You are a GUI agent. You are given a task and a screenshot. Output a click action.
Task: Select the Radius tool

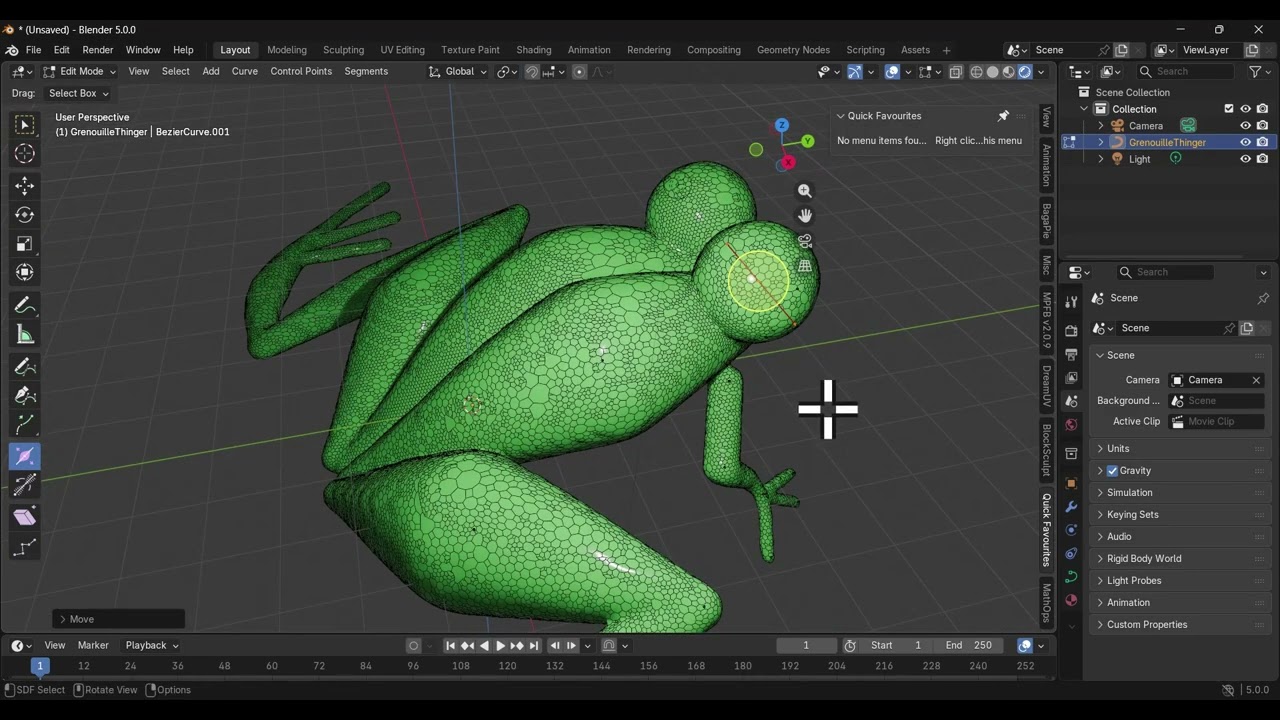click(25, 457)
